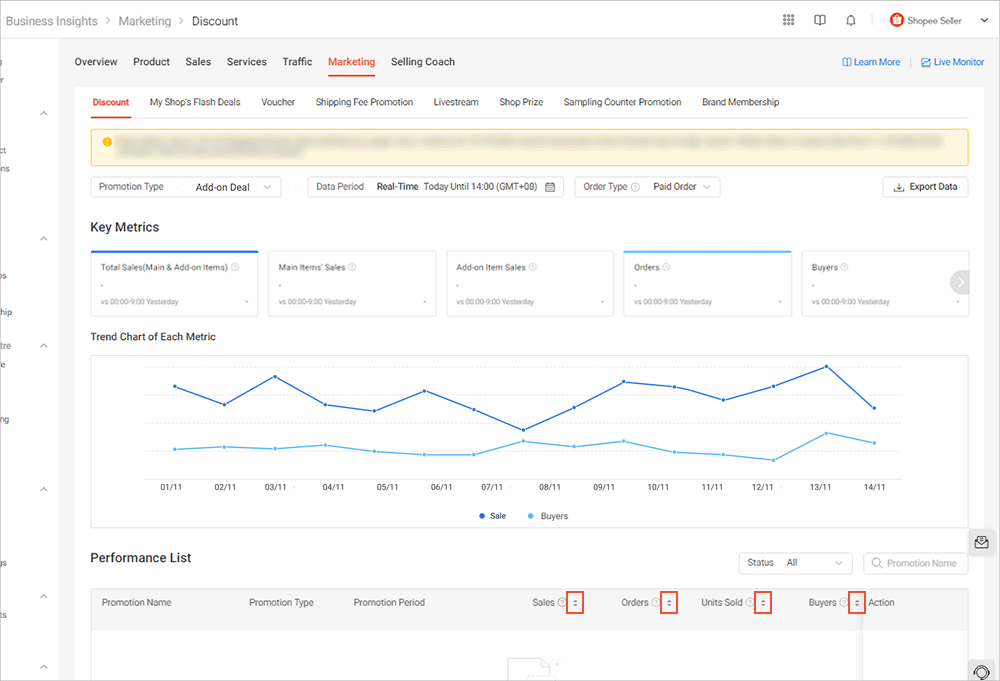Open customer support via the headset icon
The height and width of the screenshot is (681, 1000).
(981, 671)
